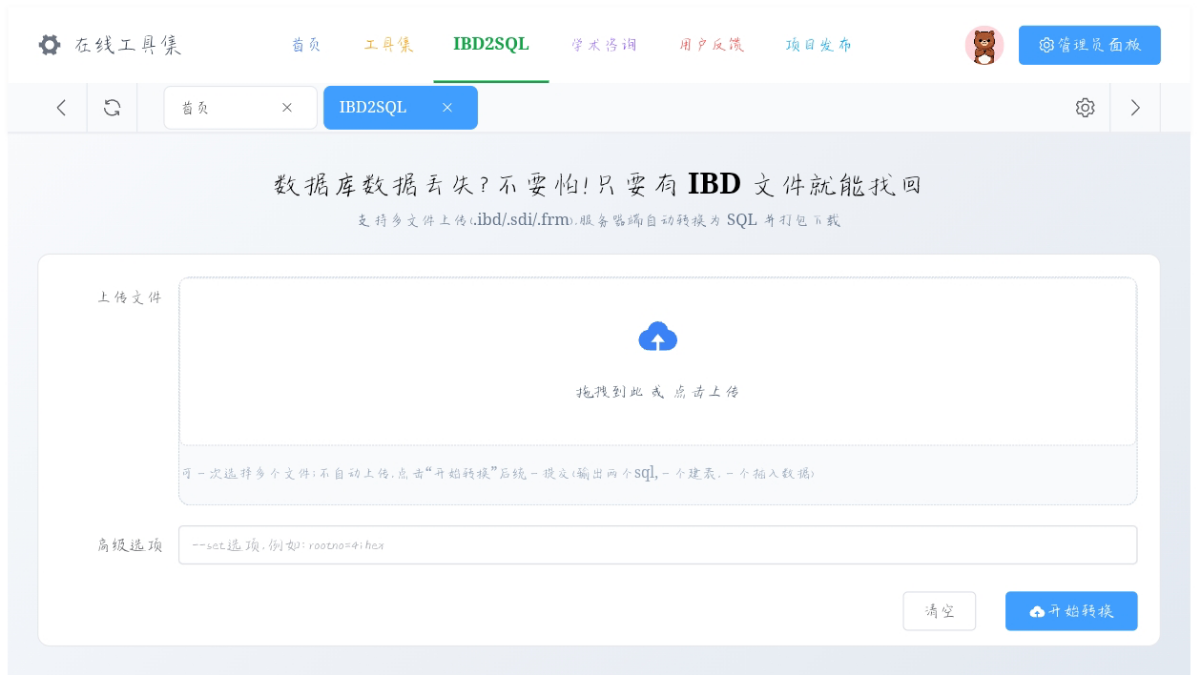Focus the 高级选项 --set input field
Image resolution: width=1200 pixels, height=675 pixels.
658,545
